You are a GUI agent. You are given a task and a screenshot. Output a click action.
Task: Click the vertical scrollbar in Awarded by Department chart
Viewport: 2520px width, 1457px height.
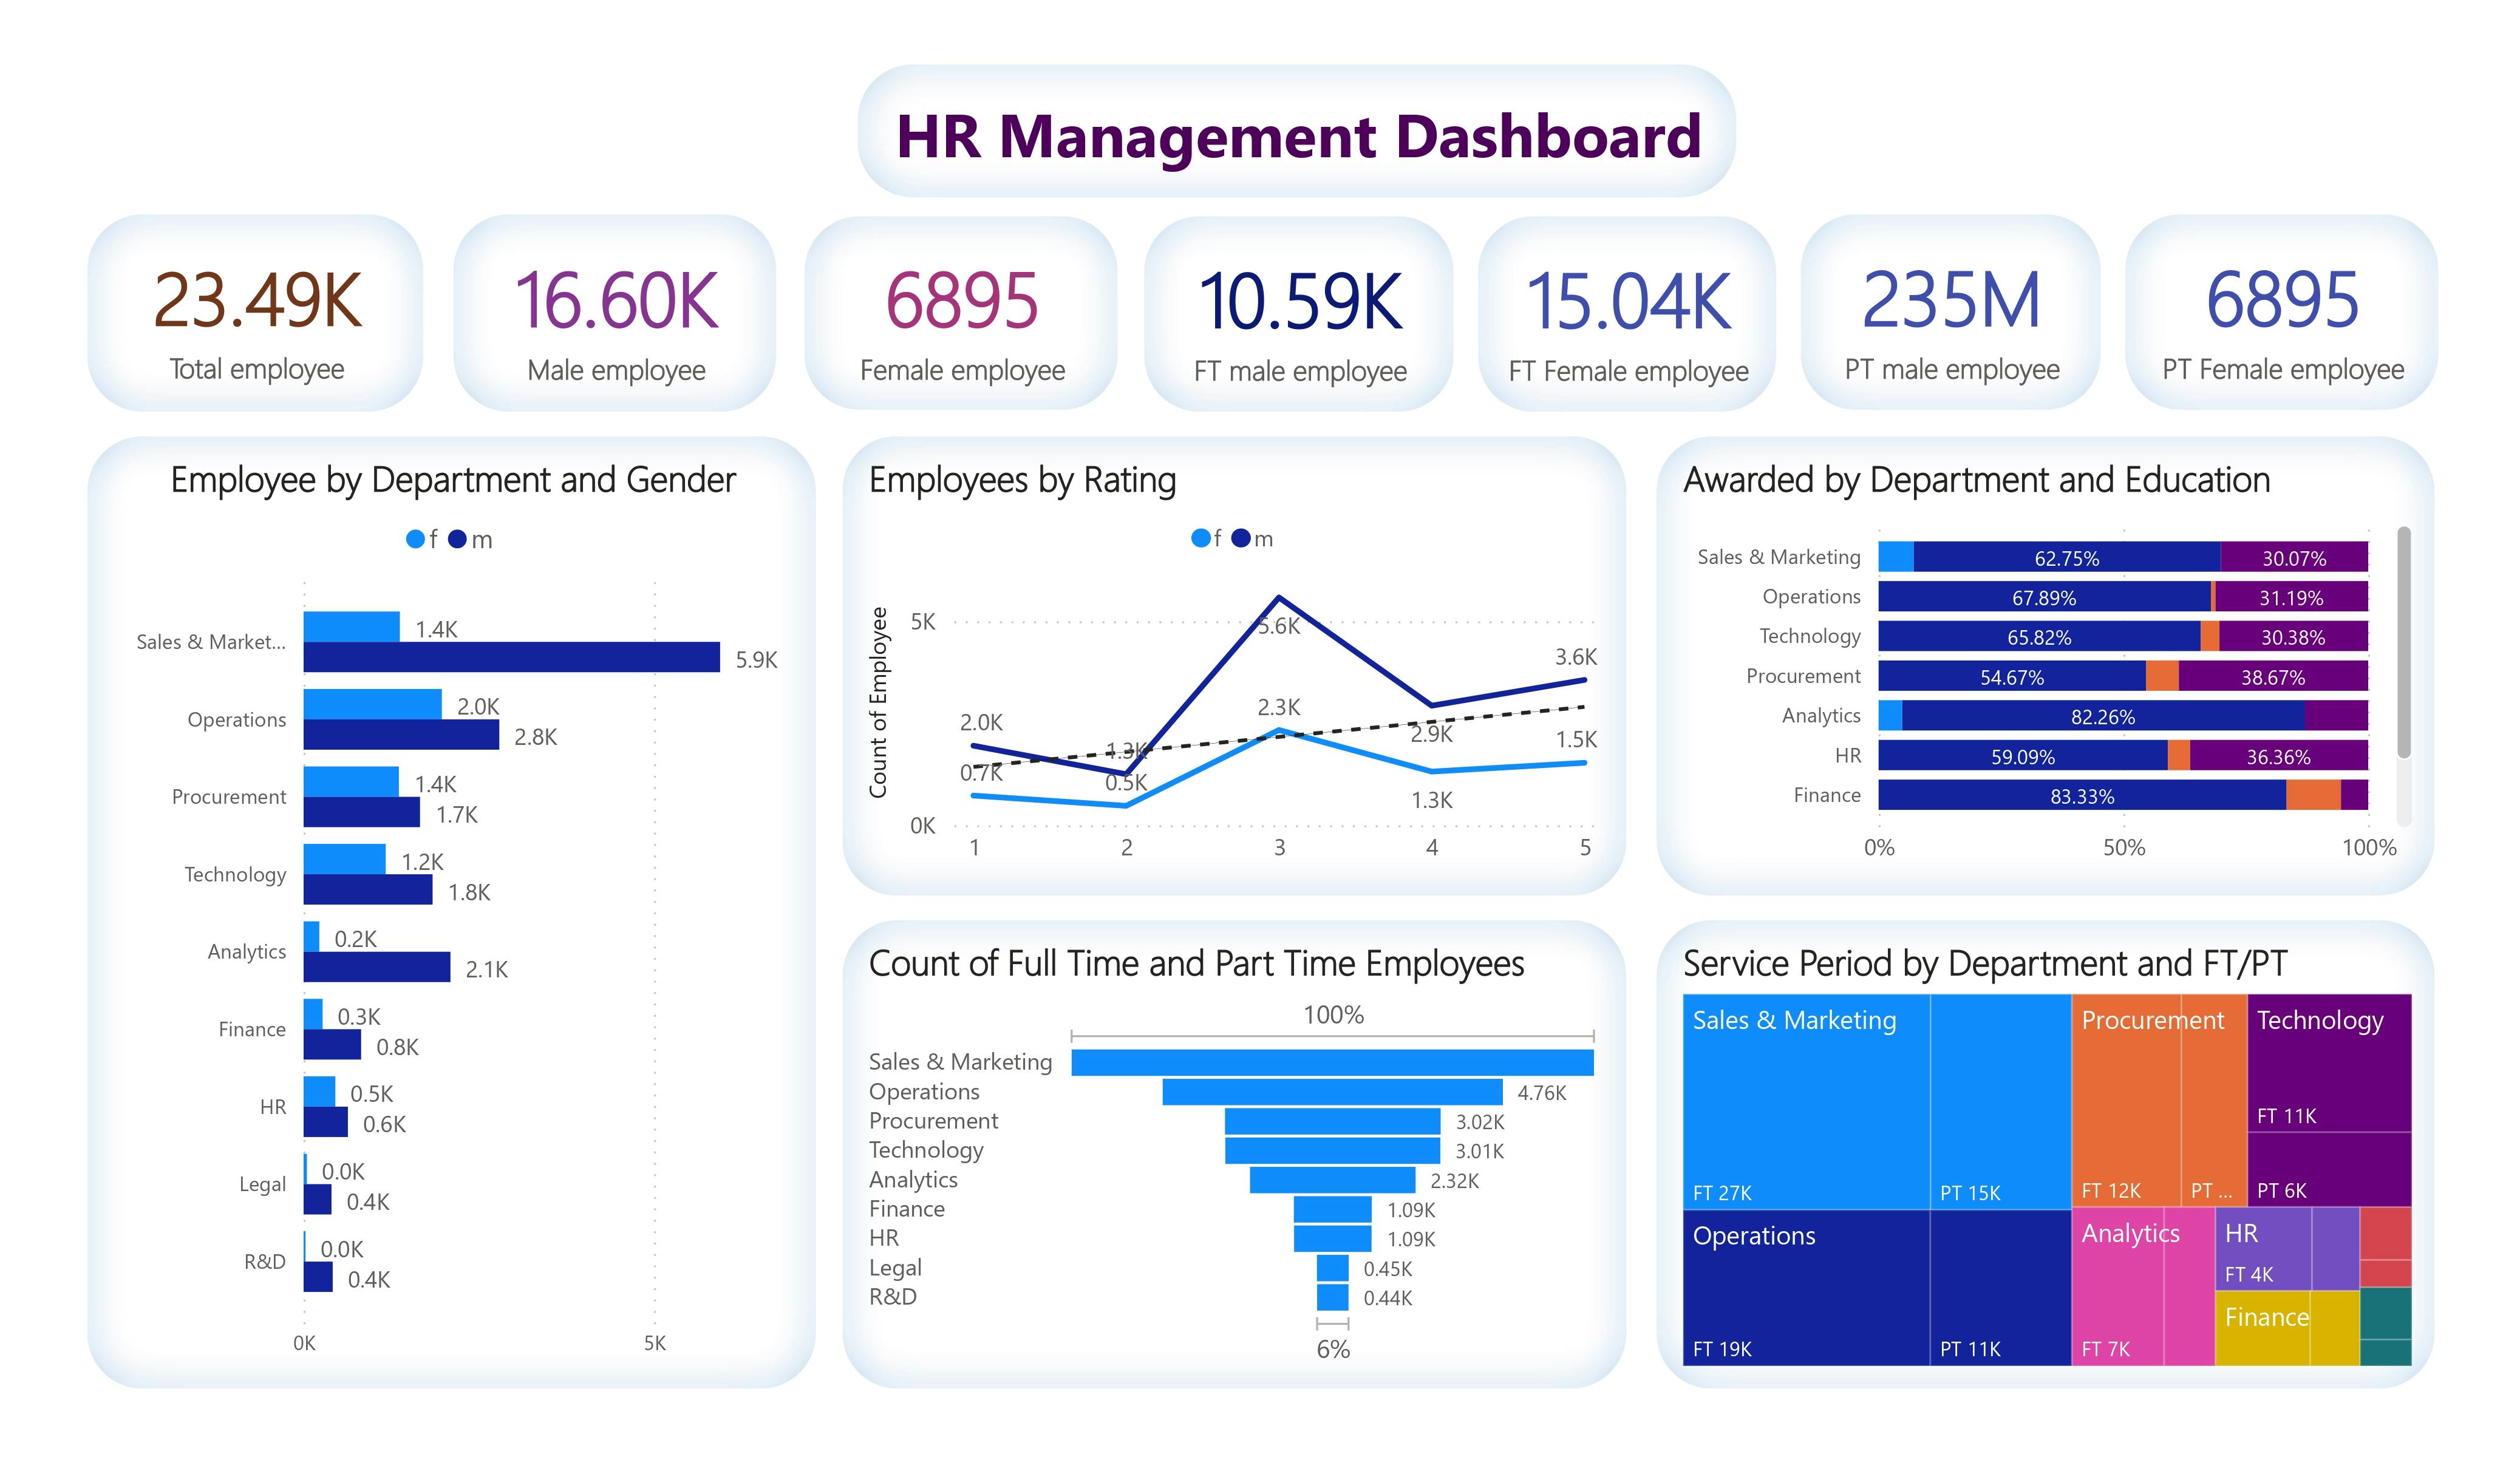2403,642
